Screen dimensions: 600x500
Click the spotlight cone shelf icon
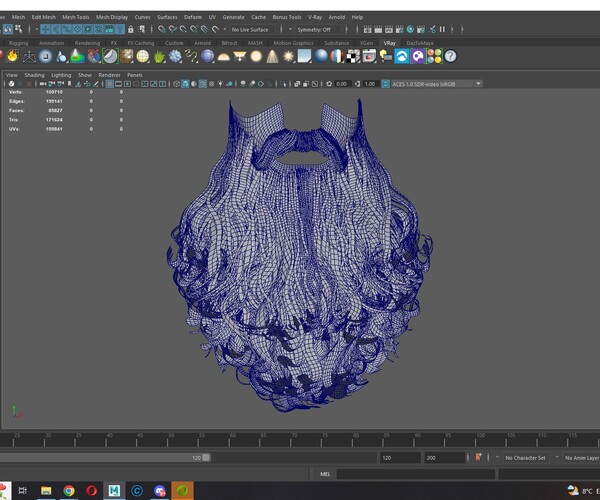(272, 56)
